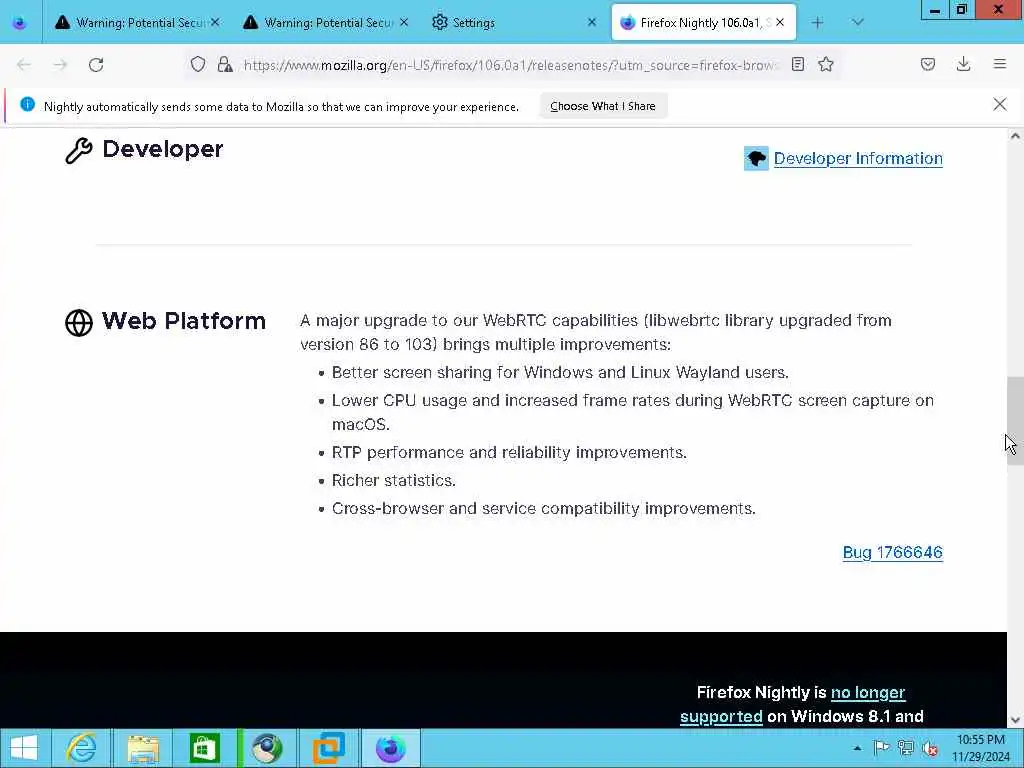Click the network tray icon
This screenshot has width=1024, height=768.
906,748
